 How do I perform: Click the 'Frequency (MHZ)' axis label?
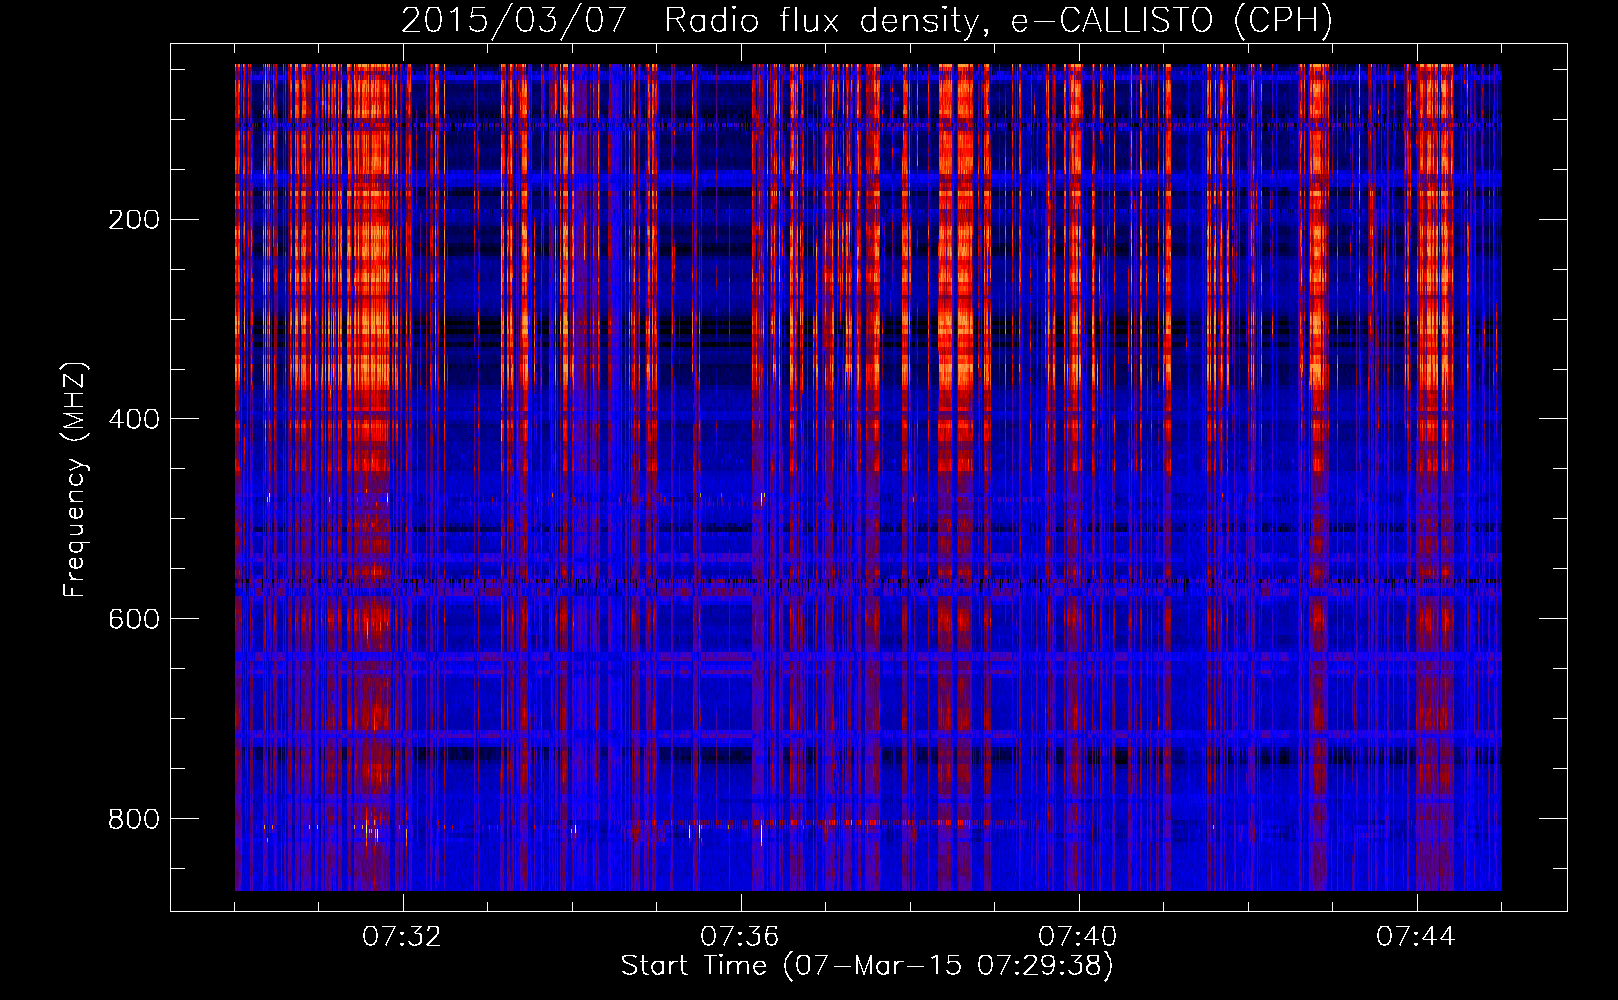75,480
